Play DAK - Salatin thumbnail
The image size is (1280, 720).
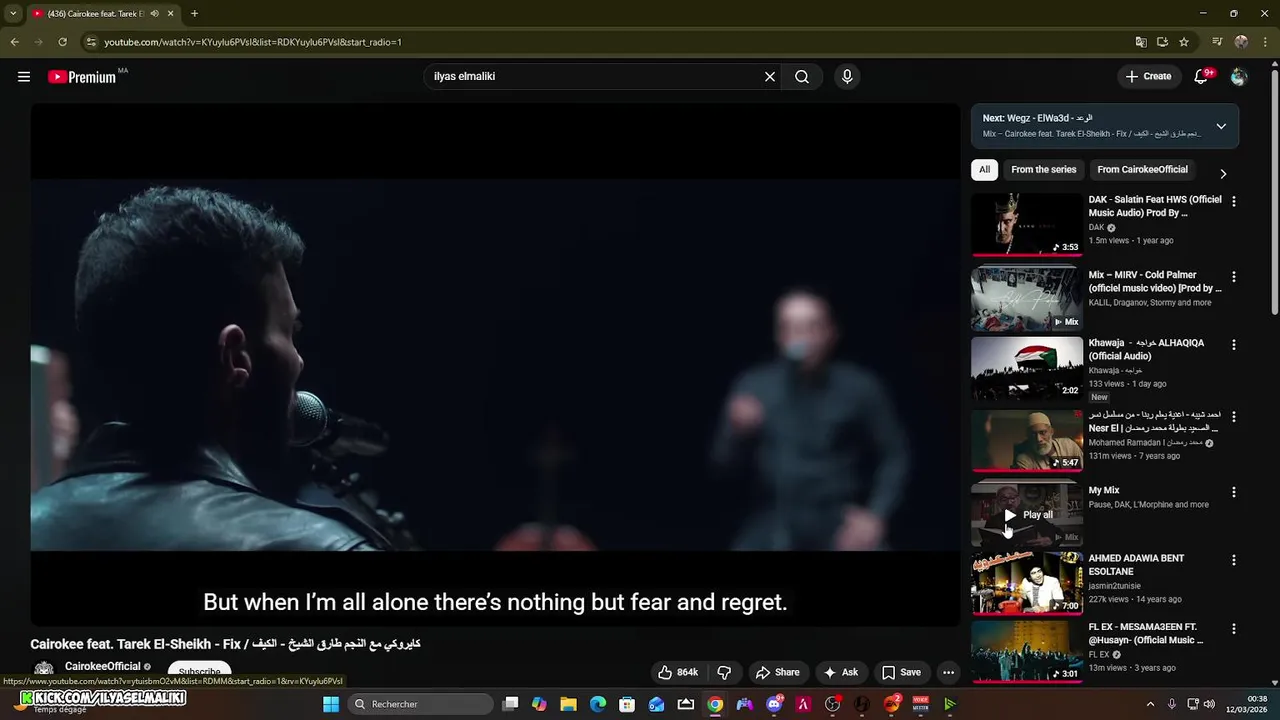tap(1027, 225)
